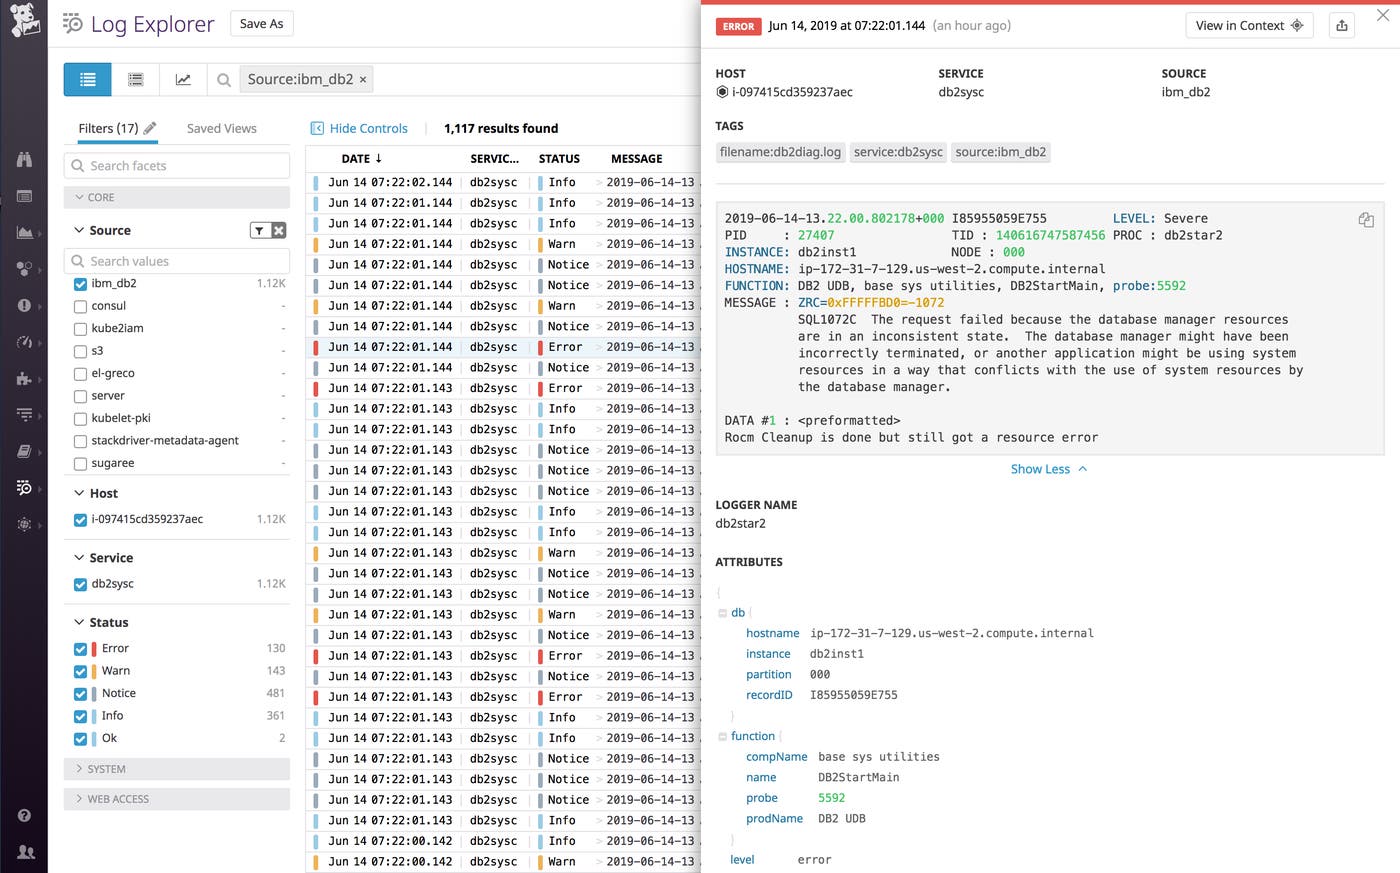Expand the WEB ACCESS facet group
The image size is (1400, 873).
(x=113, y=798)
